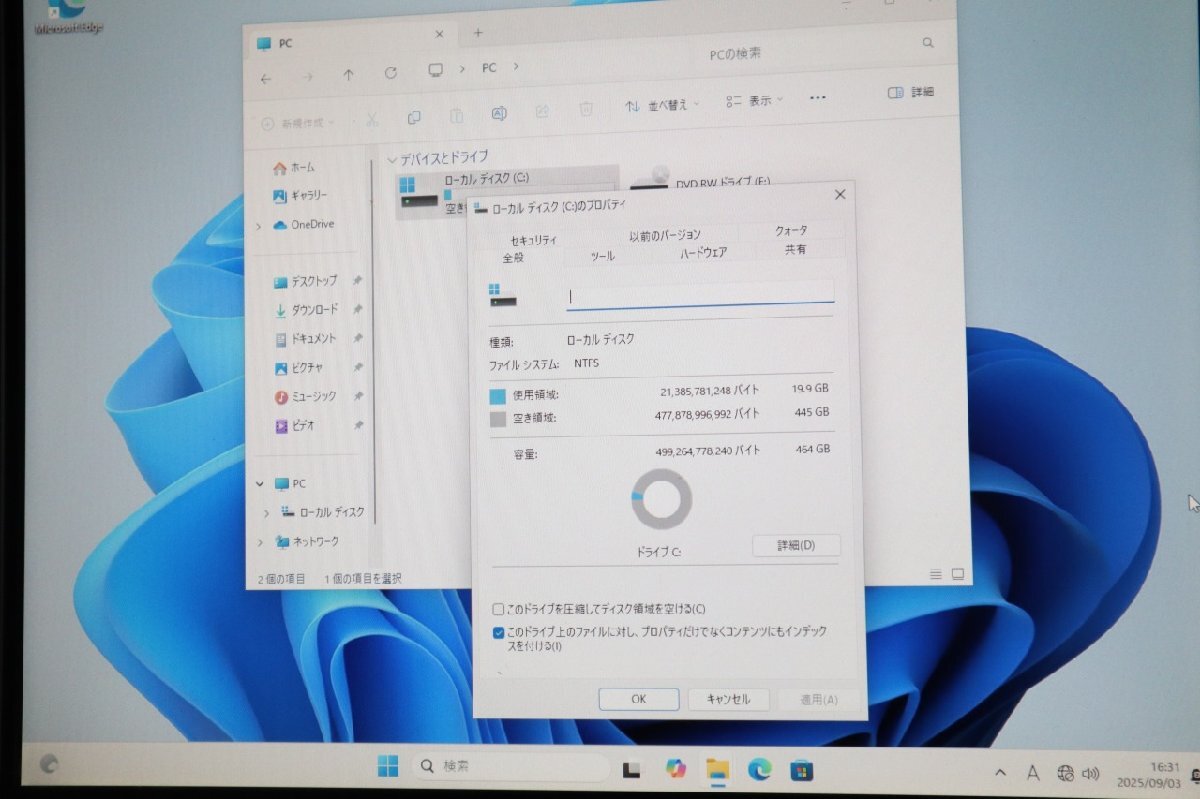Image resolution: width=1200 pixels, height=799 pixels.
Task: Open File Explorer from taskbar
Action: coord(717,769)
